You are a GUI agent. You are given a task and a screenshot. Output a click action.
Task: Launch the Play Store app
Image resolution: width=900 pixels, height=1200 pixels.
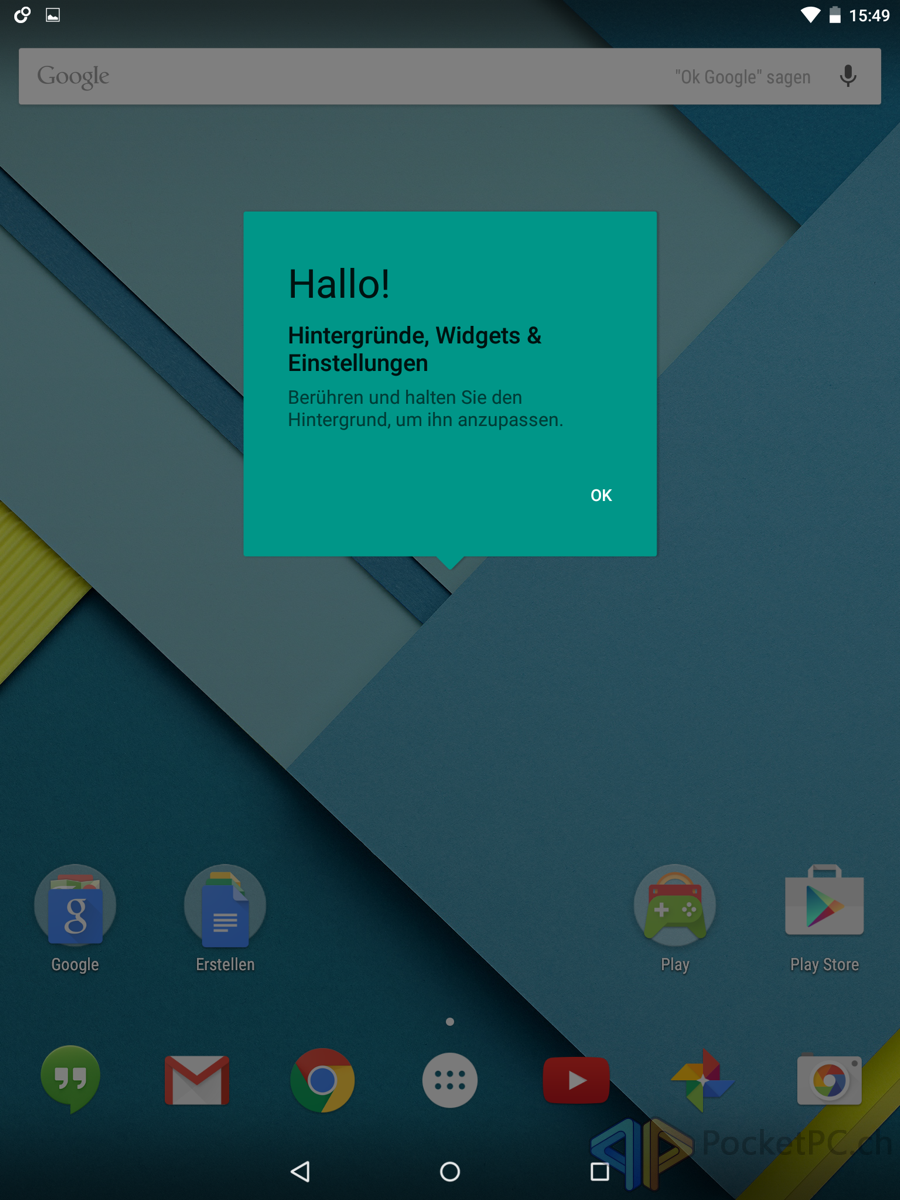tap(825, 901)
